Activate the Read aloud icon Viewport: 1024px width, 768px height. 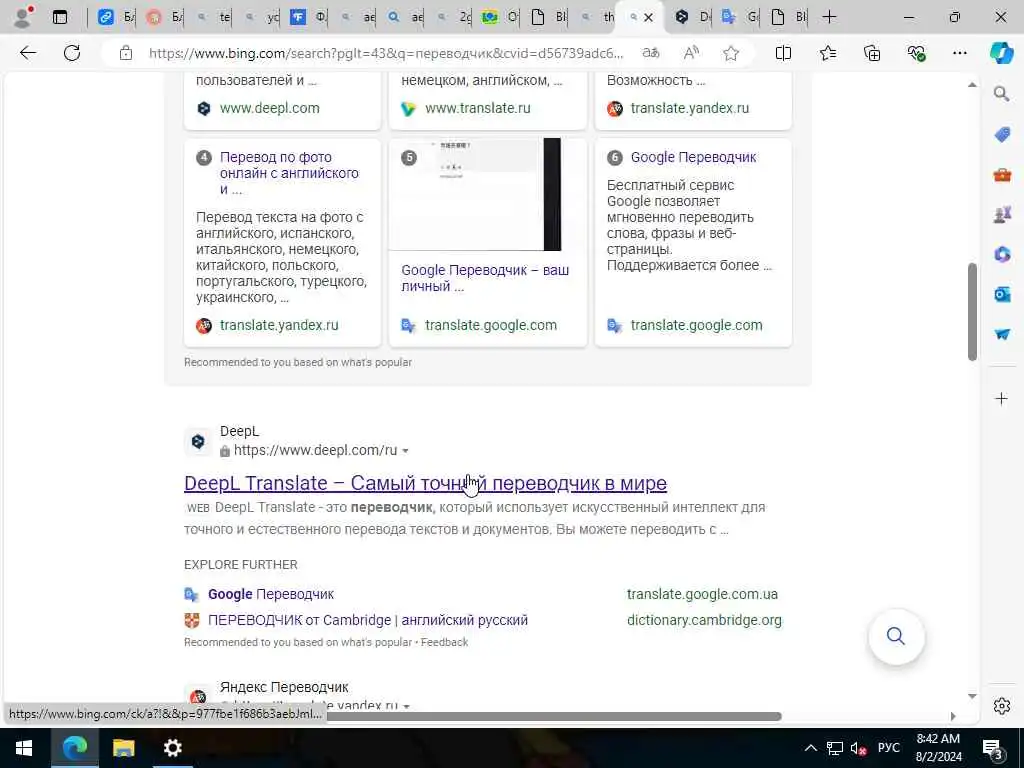pos(691,53)
